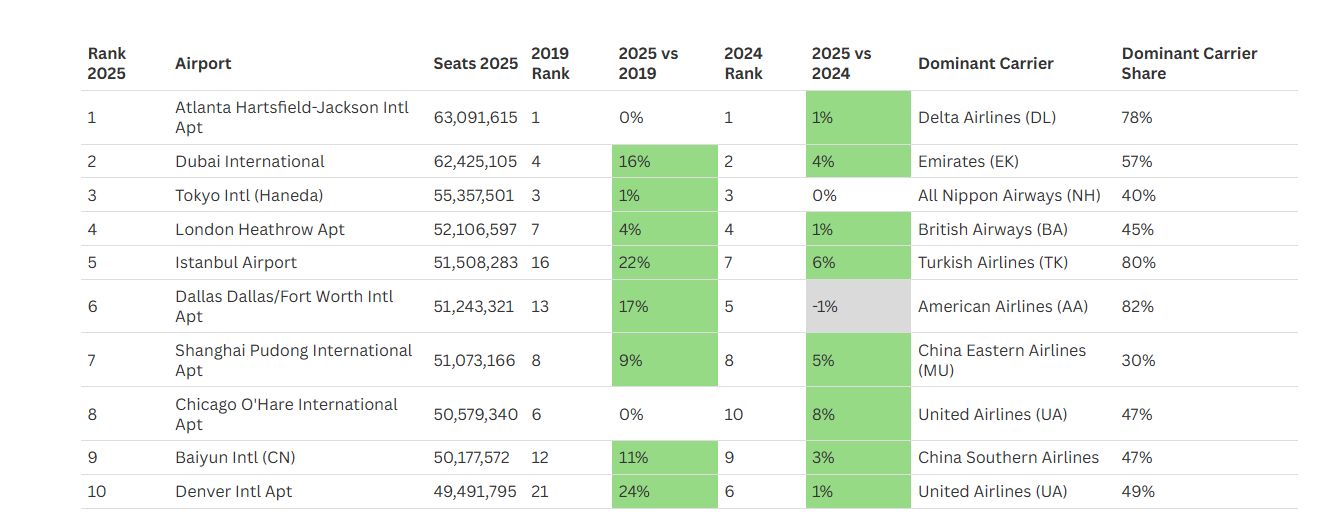The width and height of the screenshot is (1322, 529).
Task: Select the green 22% cell for Istanbul
Action: point(664,262)
